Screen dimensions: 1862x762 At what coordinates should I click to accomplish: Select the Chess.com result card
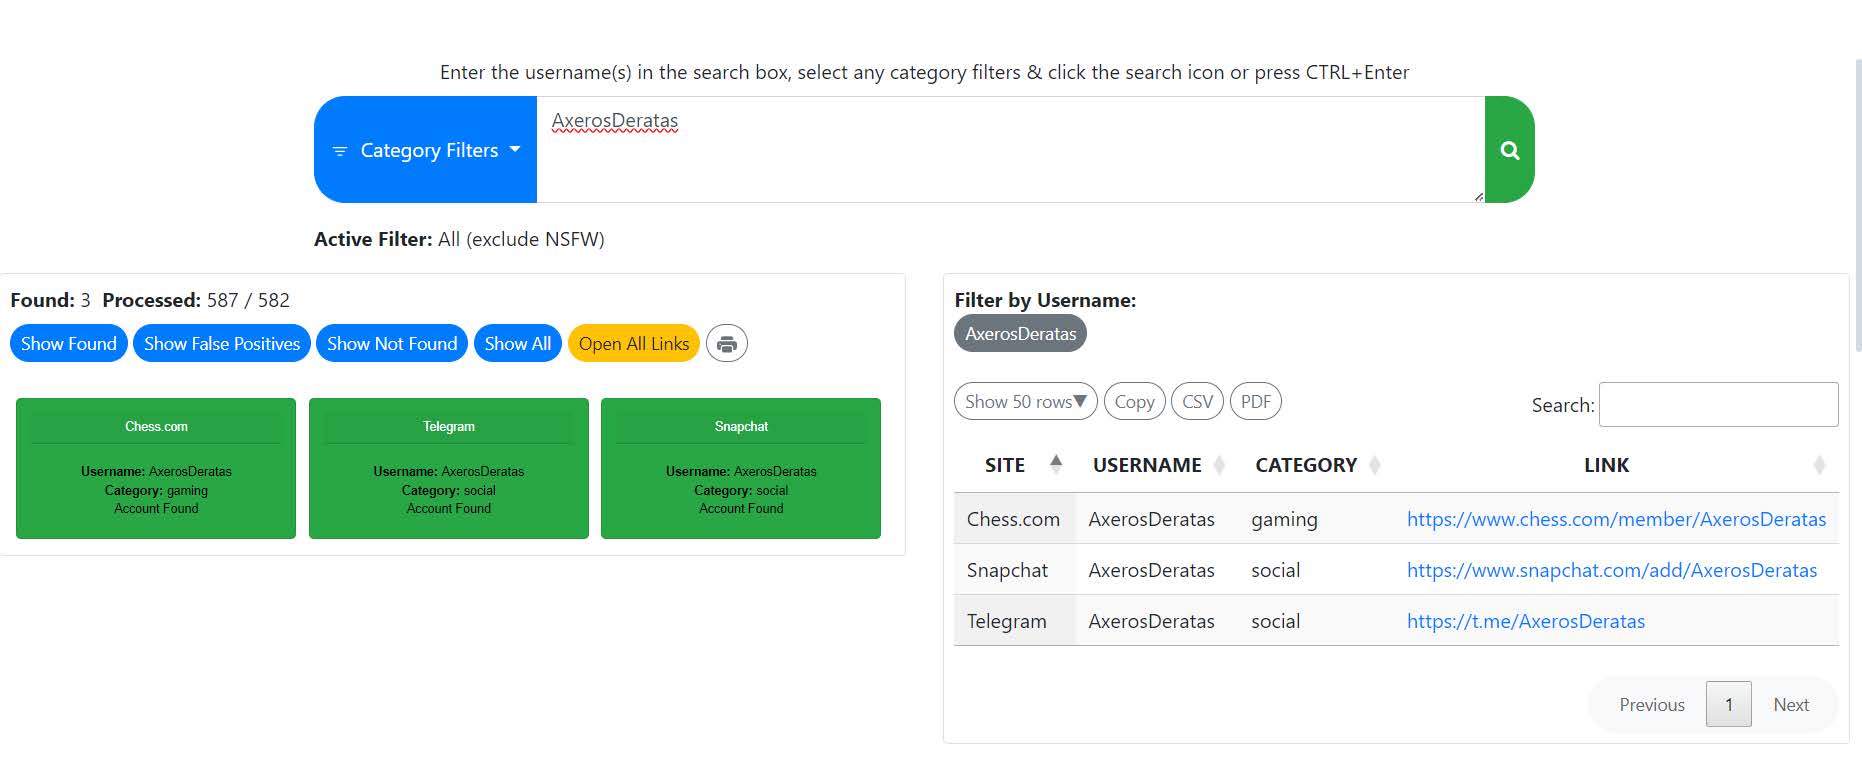156,468
